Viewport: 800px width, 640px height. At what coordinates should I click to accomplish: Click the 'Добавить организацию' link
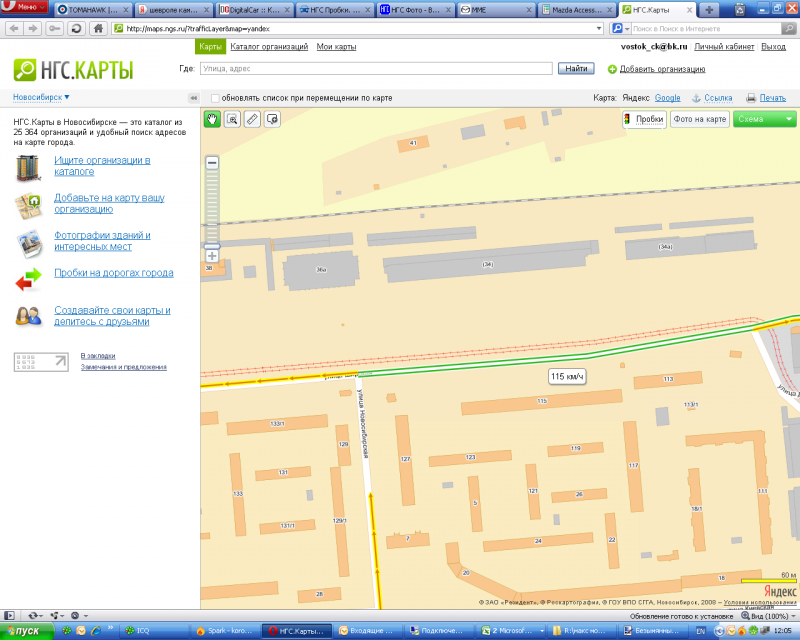coord(662,69)
